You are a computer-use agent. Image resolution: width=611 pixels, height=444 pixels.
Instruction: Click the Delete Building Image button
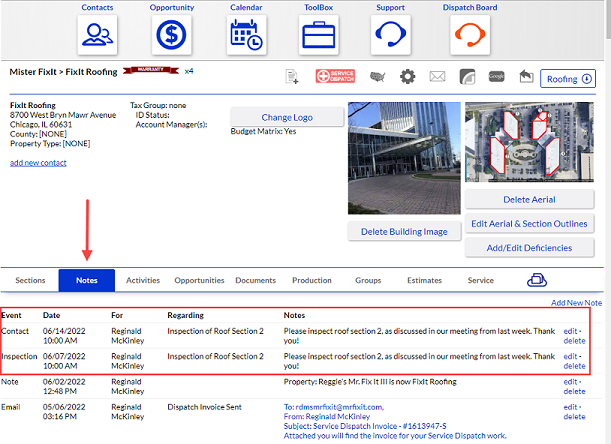404,232
